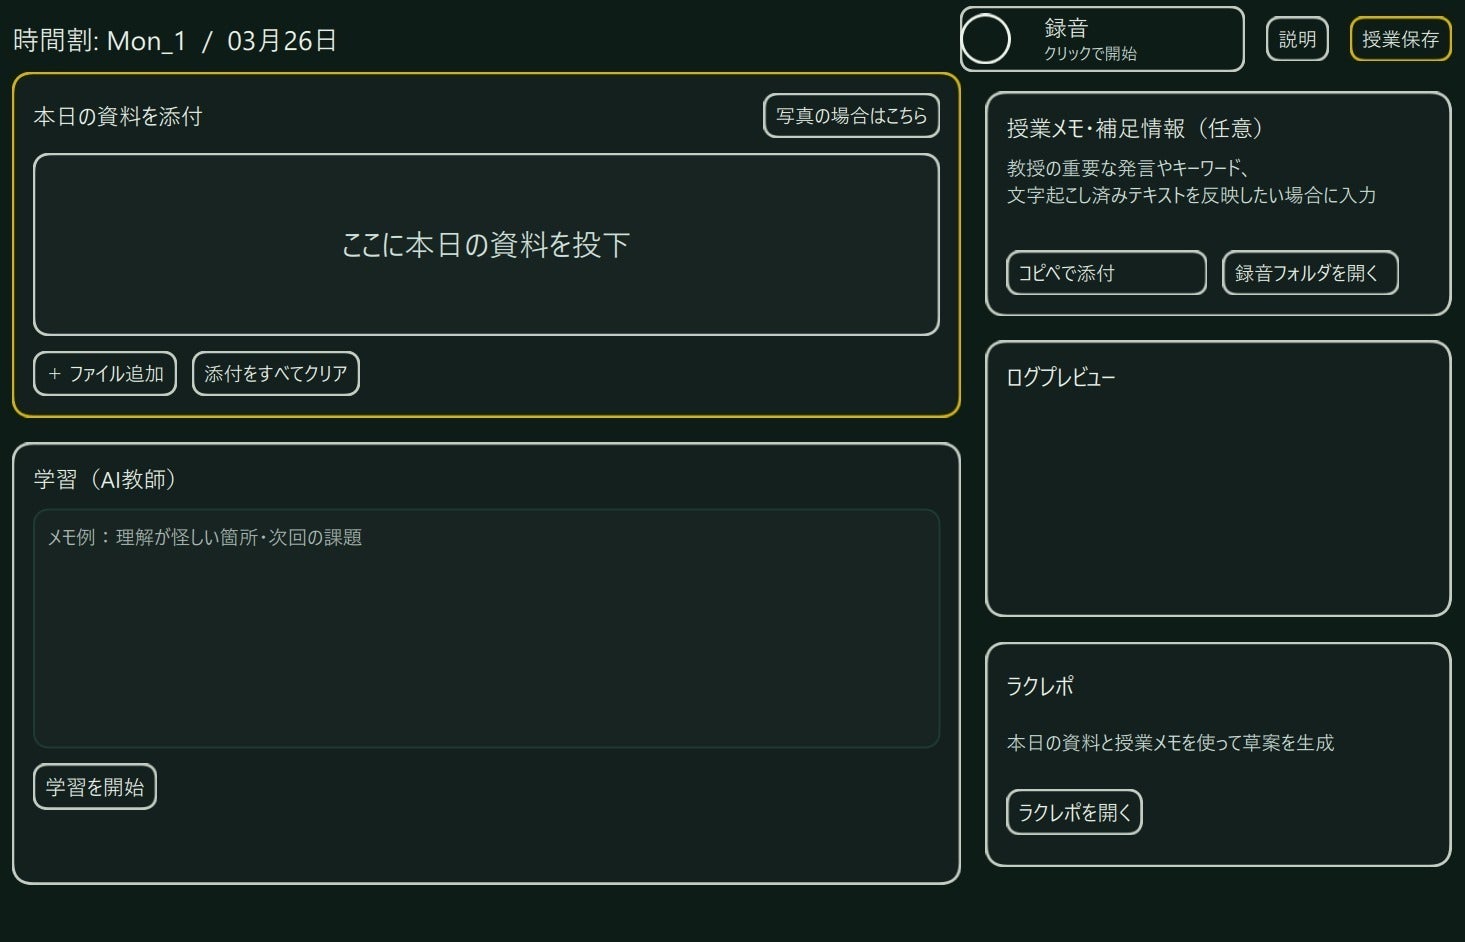Click 写真の場合はこちら for photo upload
The image size is (1465, 942).
[851, 116]
